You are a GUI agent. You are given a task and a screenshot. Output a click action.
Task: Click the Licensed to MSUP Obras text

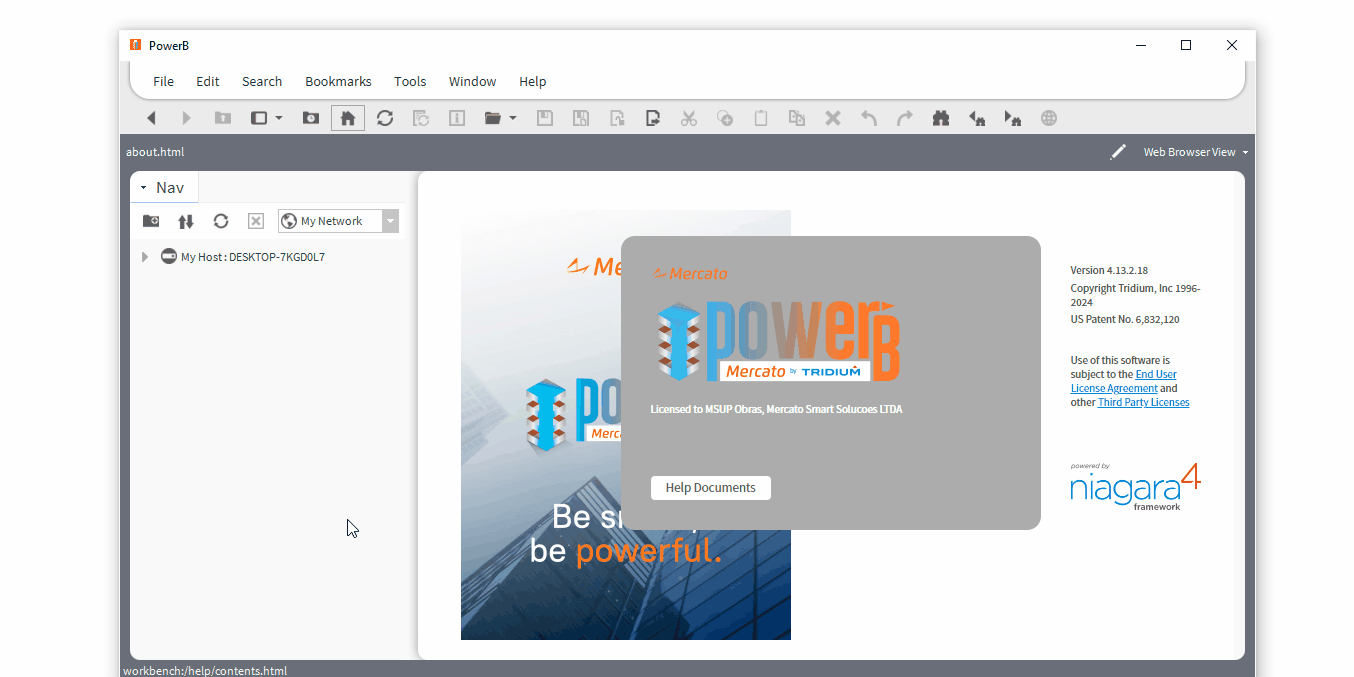pos(776,409)
